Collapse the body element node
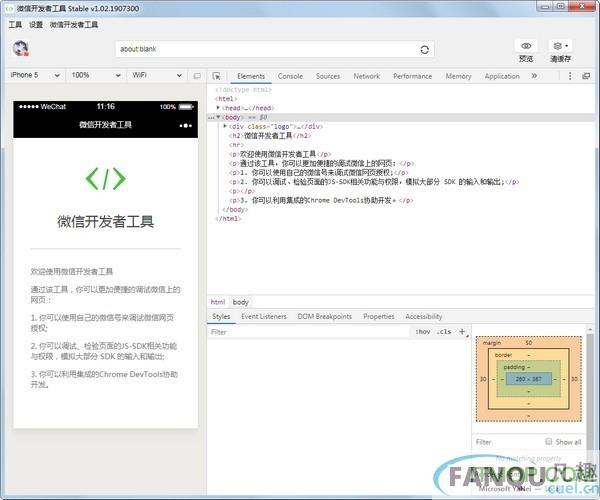Image resolution: width=600 pixels, height=500 pixels. 218,117
